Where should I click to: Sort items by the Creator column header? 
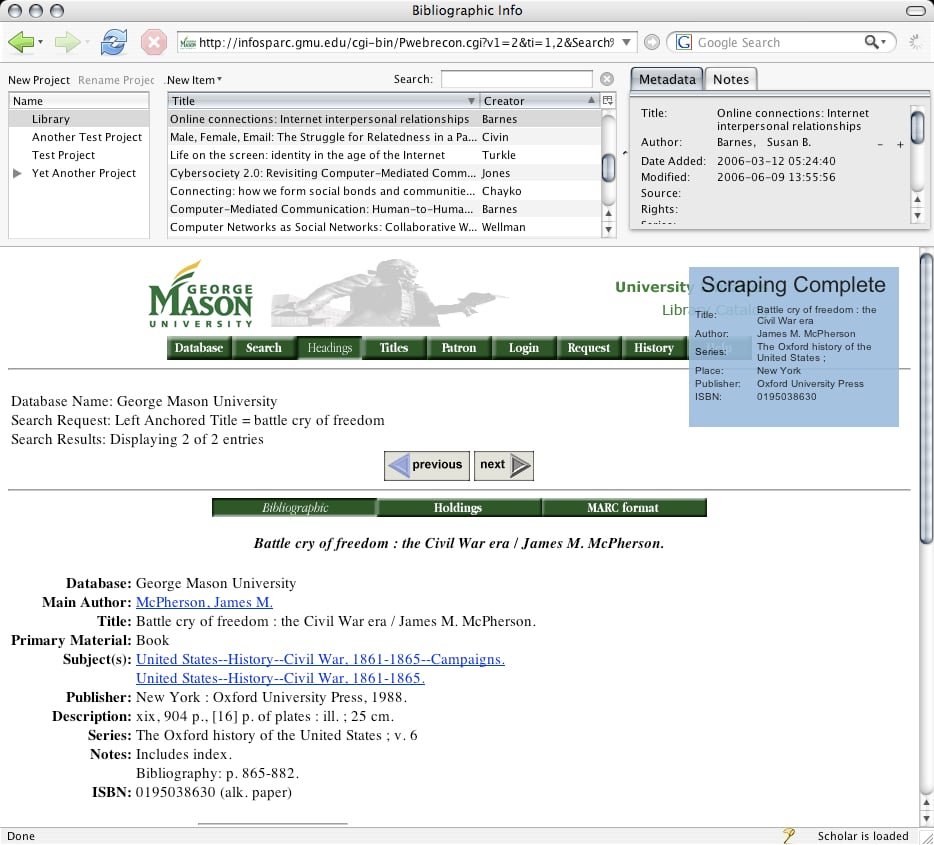538,101
